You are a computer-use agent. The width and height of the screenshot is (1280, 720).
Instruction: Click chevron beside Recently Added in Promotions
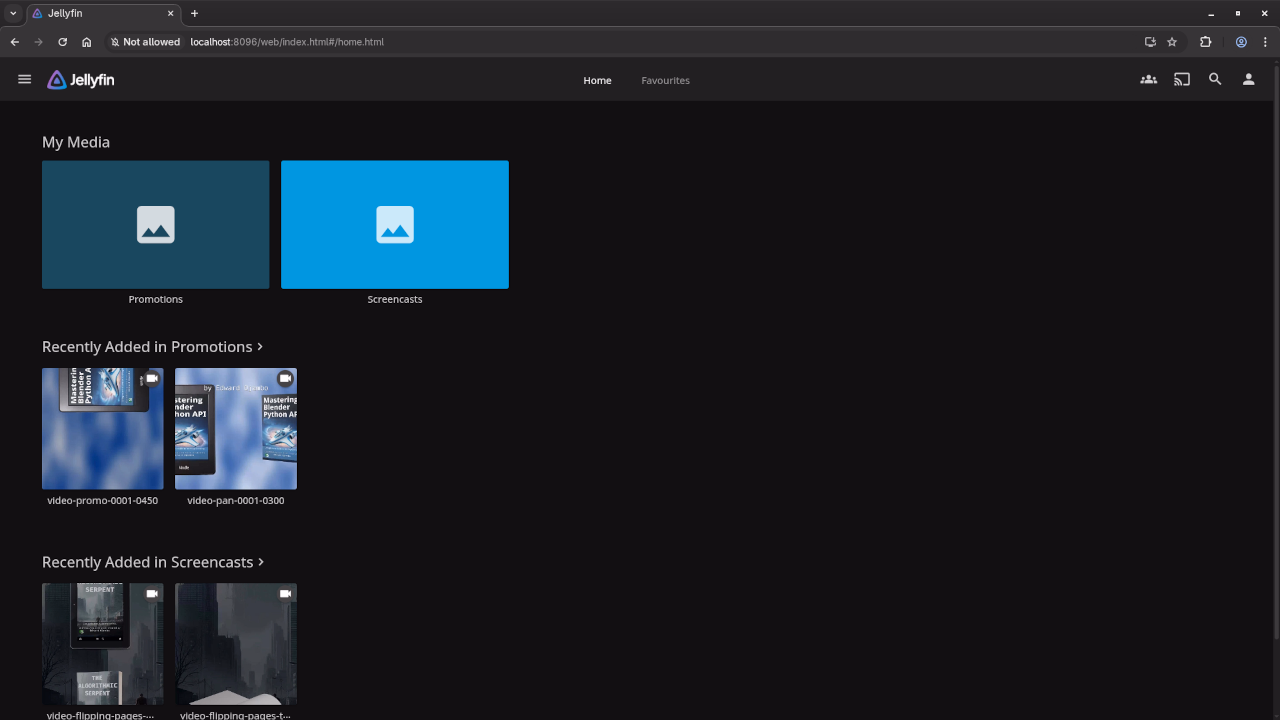click(260, 347)
